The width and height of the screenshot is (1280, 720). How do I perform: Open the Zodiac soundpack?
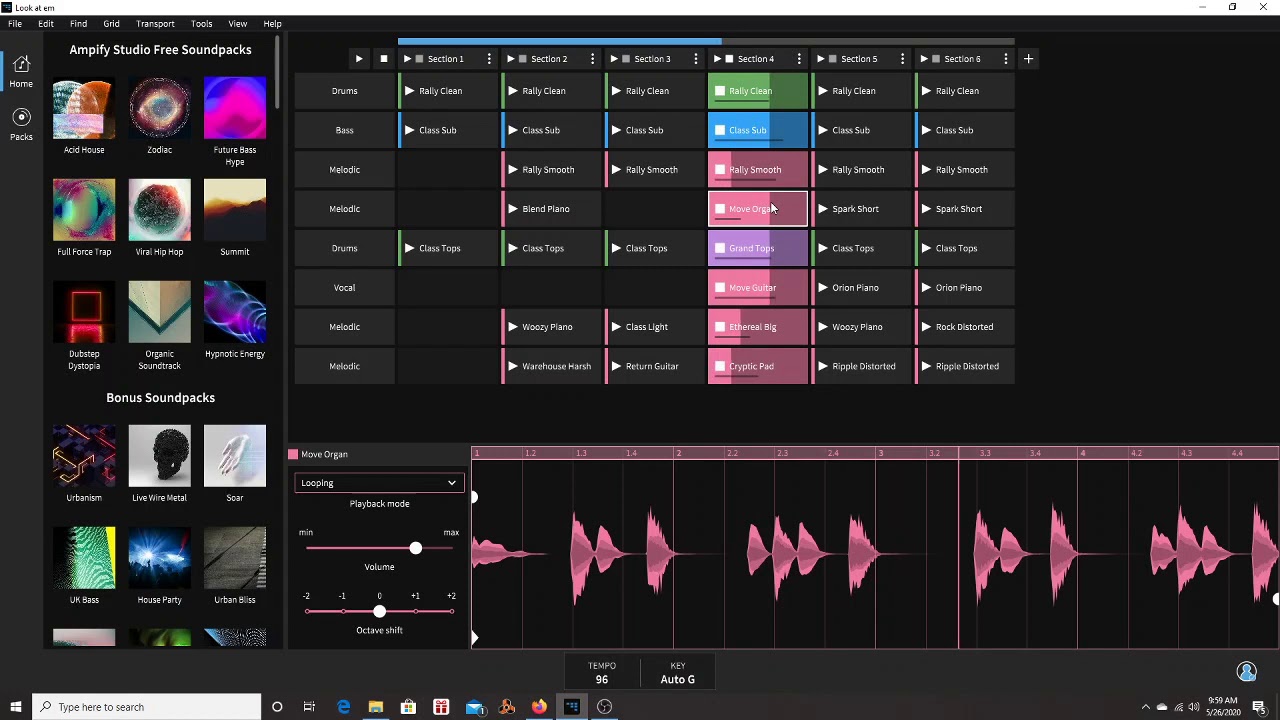pyautogui.click(x=159, y=108)
